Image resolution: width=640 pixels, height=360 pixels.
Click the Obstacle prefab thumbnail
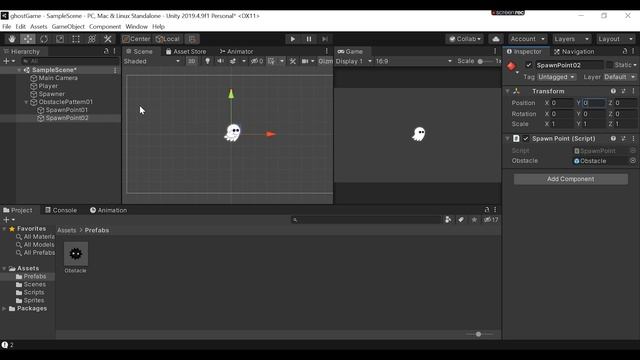click(76, 254)
